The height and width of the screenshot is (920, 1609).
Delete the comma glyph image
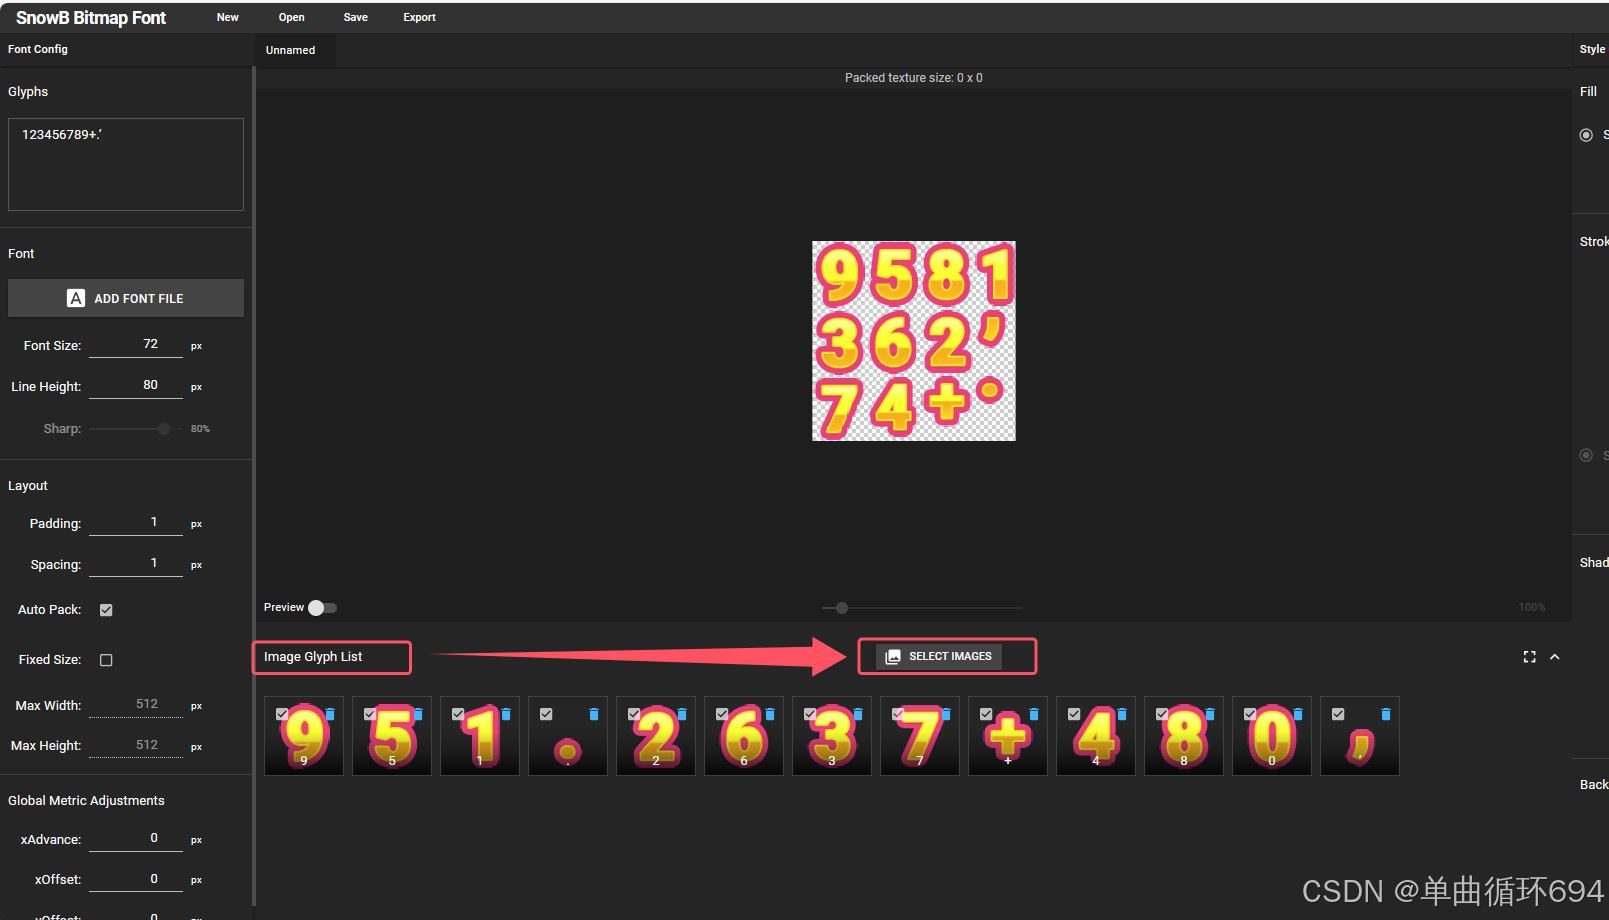coord(1386,714)
